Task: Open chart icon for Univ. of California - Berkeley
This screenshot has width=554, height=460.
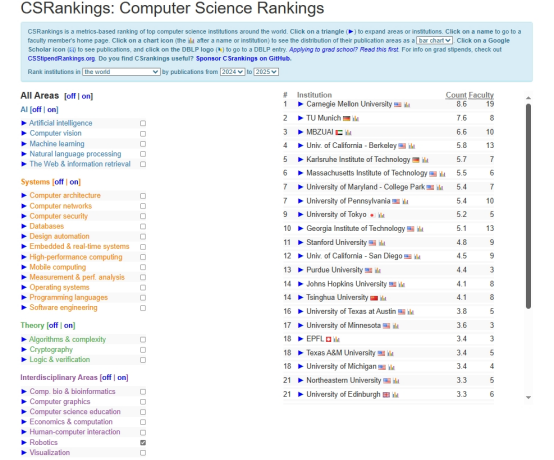Action: pyautogui.click(x=412, y=146)
